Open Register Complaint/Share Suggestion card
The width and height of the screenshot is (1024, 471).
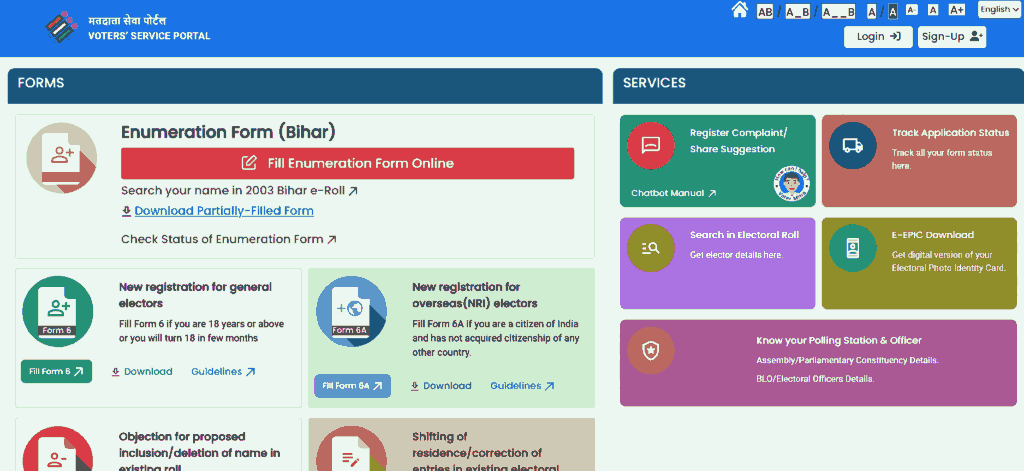pyautogui.click(x=718, y=161)
